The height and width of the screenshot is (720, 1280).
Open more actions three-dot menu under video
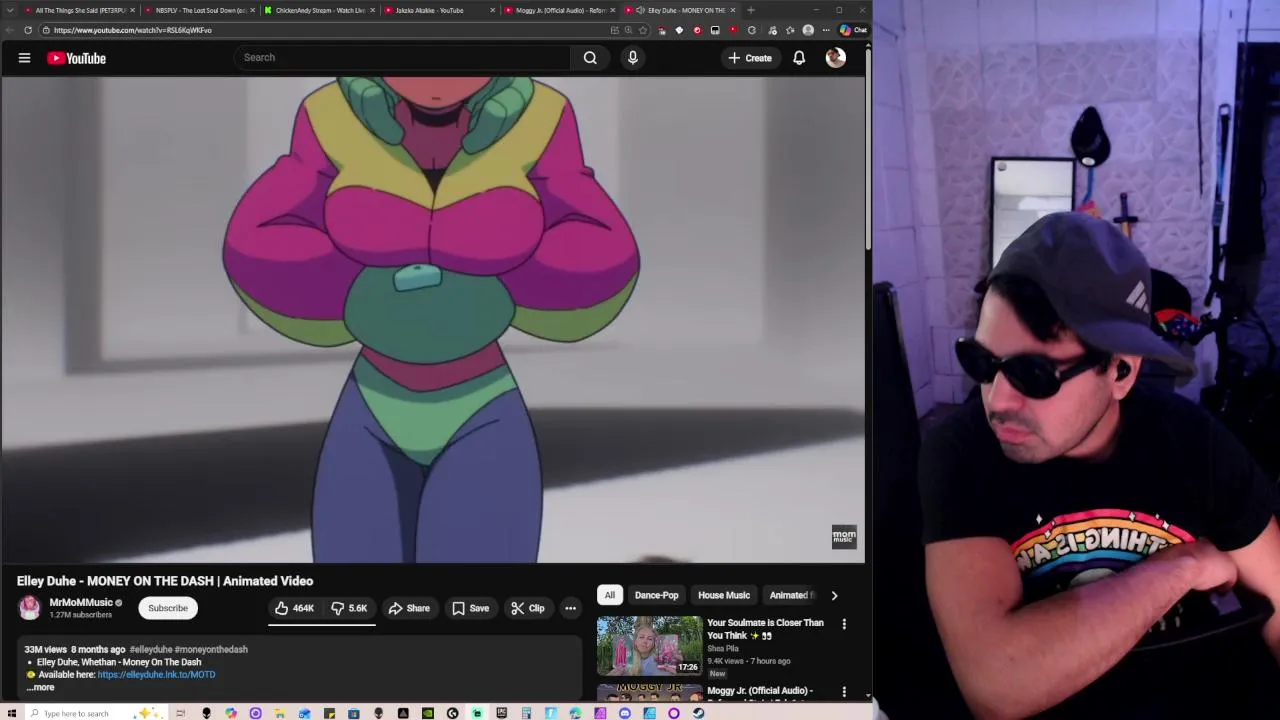point(570,608)
